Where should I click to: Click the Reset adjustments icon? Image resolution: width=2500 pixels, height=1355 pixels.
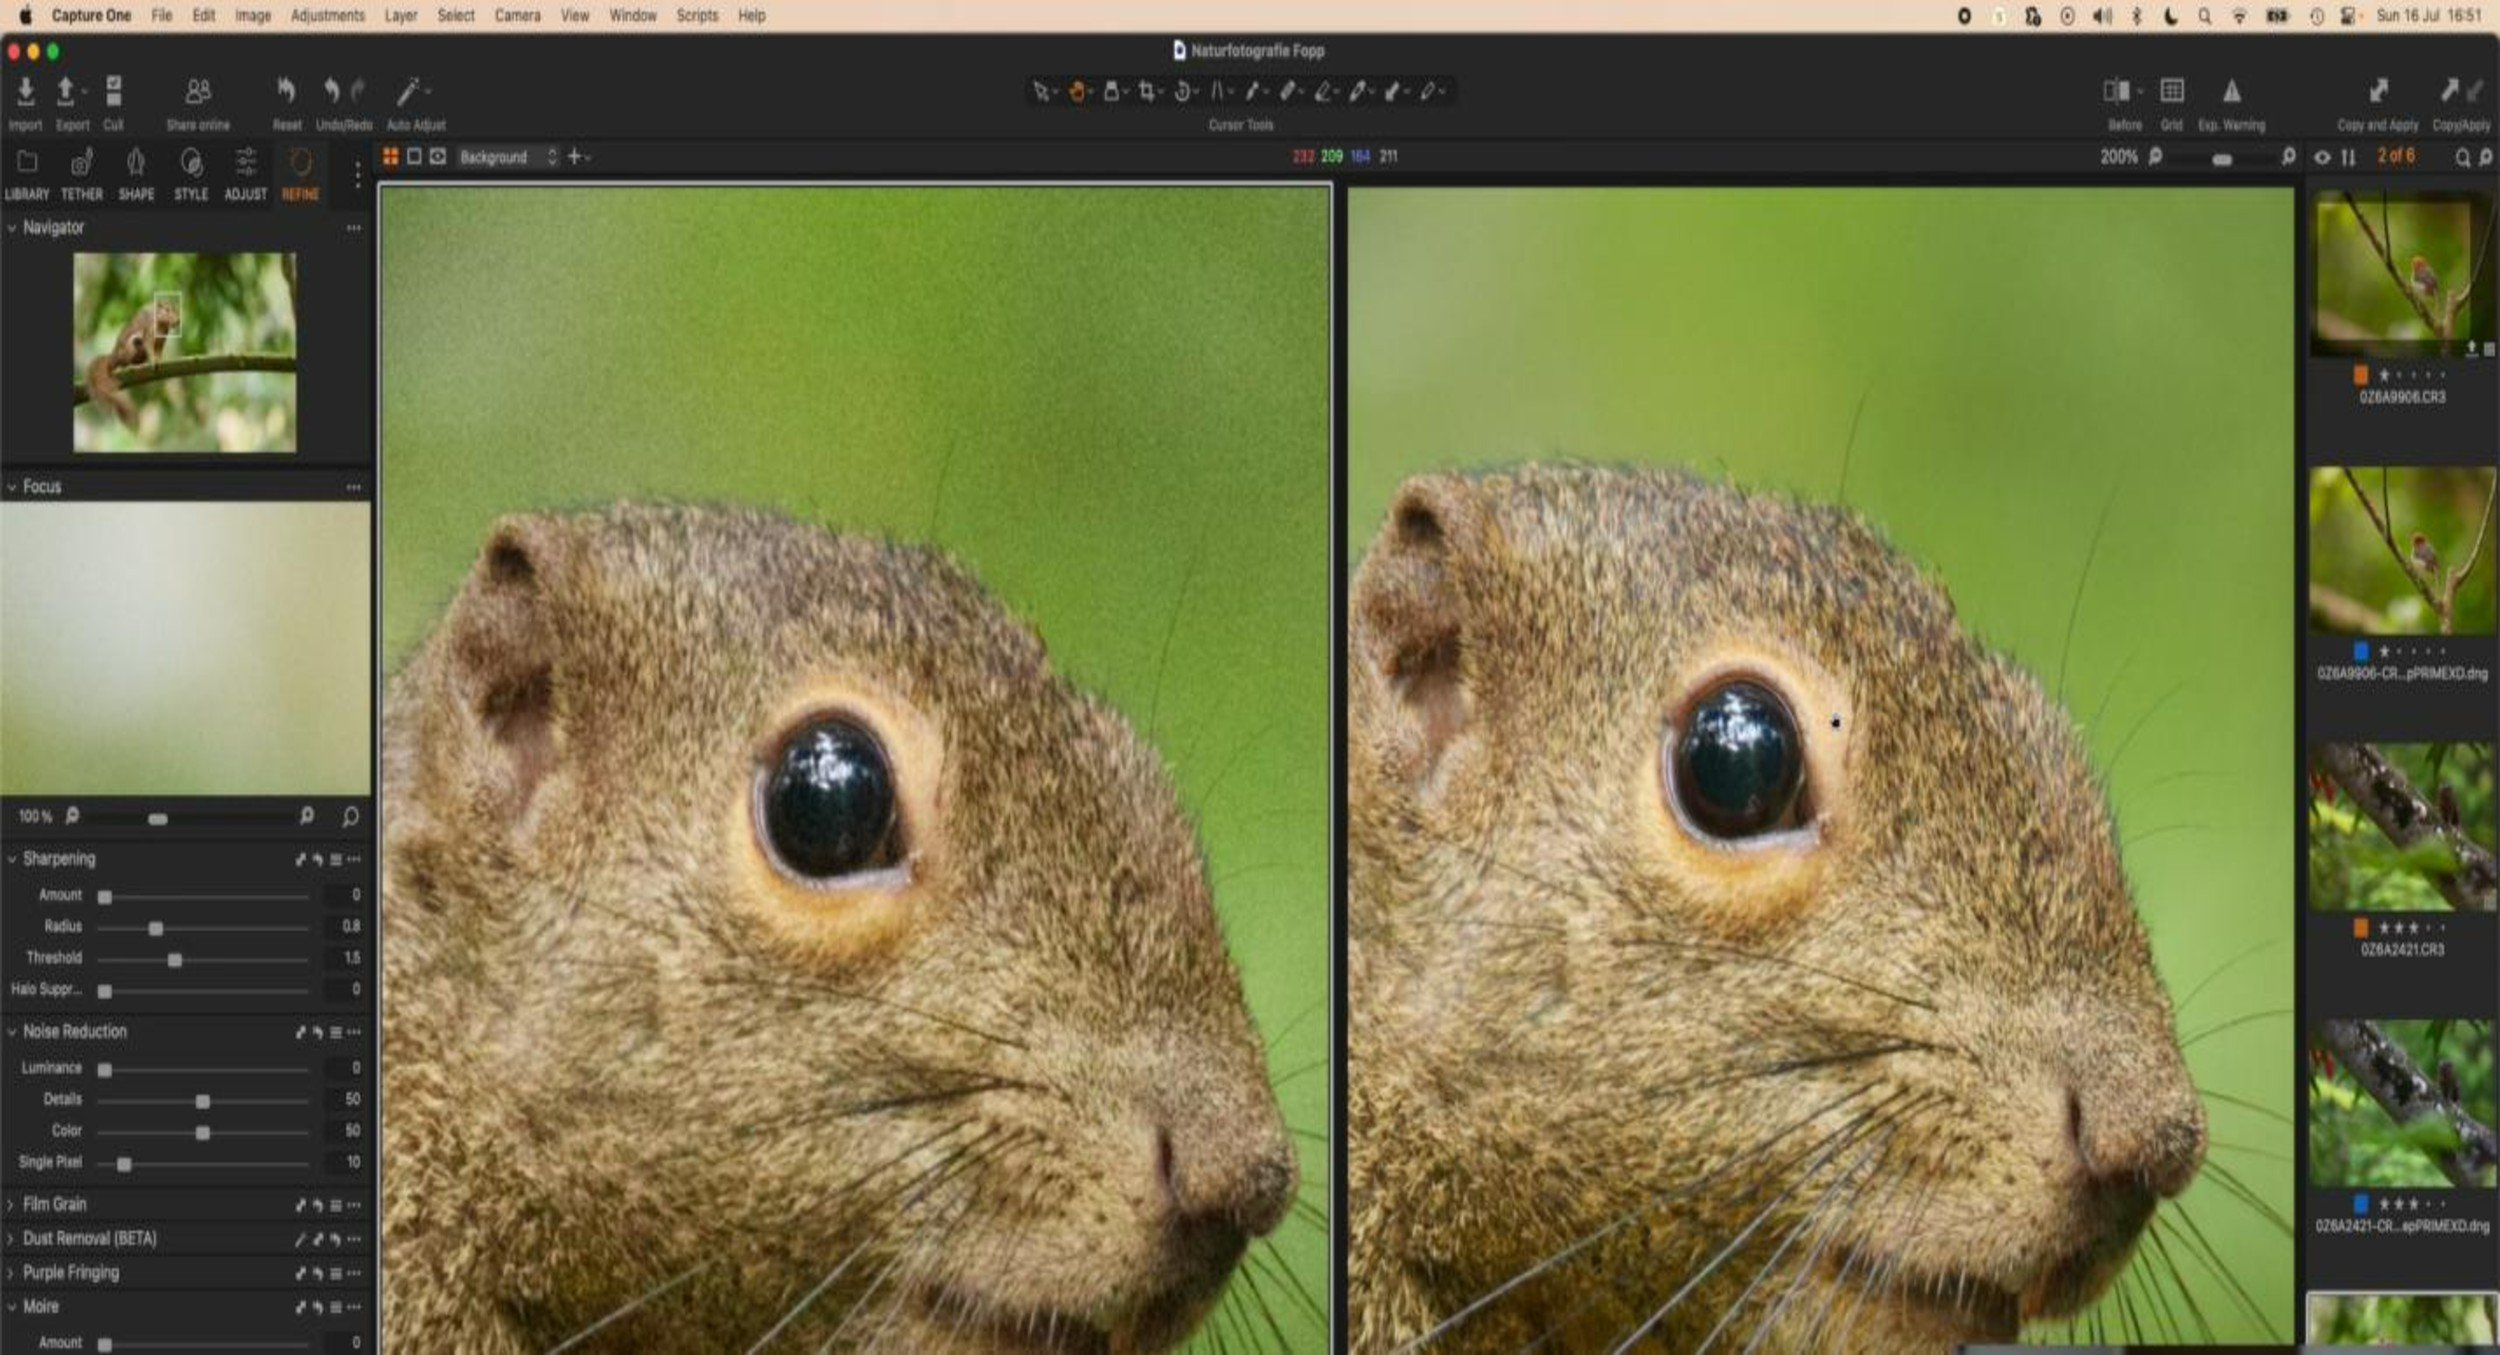[286, 92]
